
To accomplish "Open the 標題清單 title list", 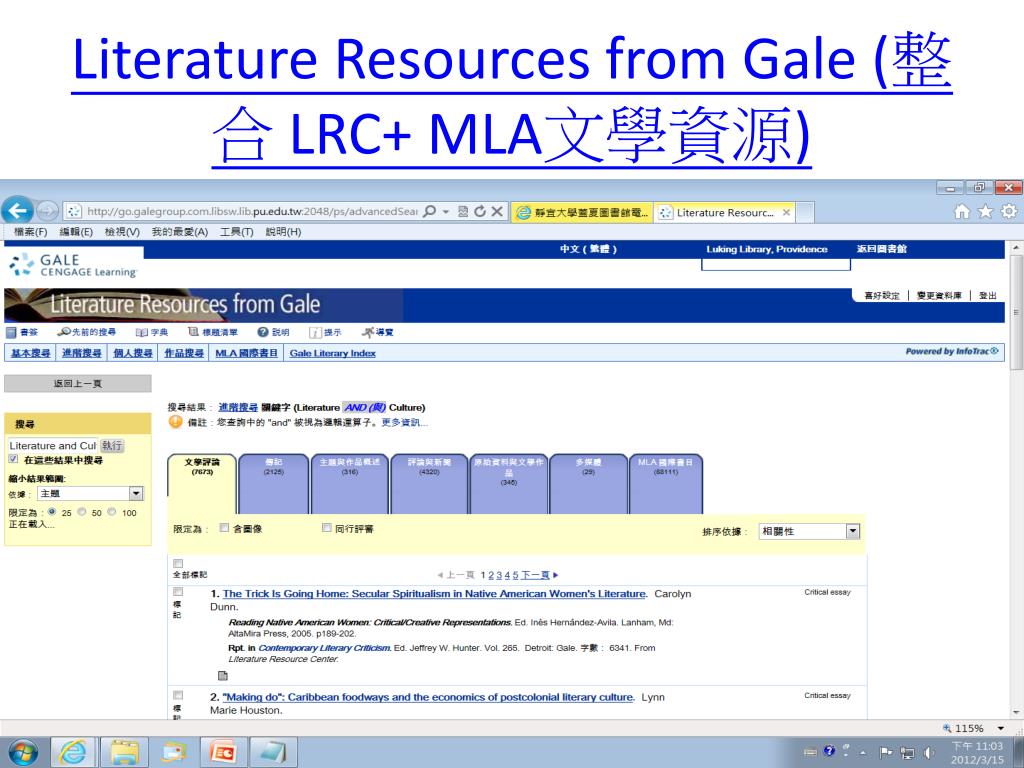I will tap(213, 332).
